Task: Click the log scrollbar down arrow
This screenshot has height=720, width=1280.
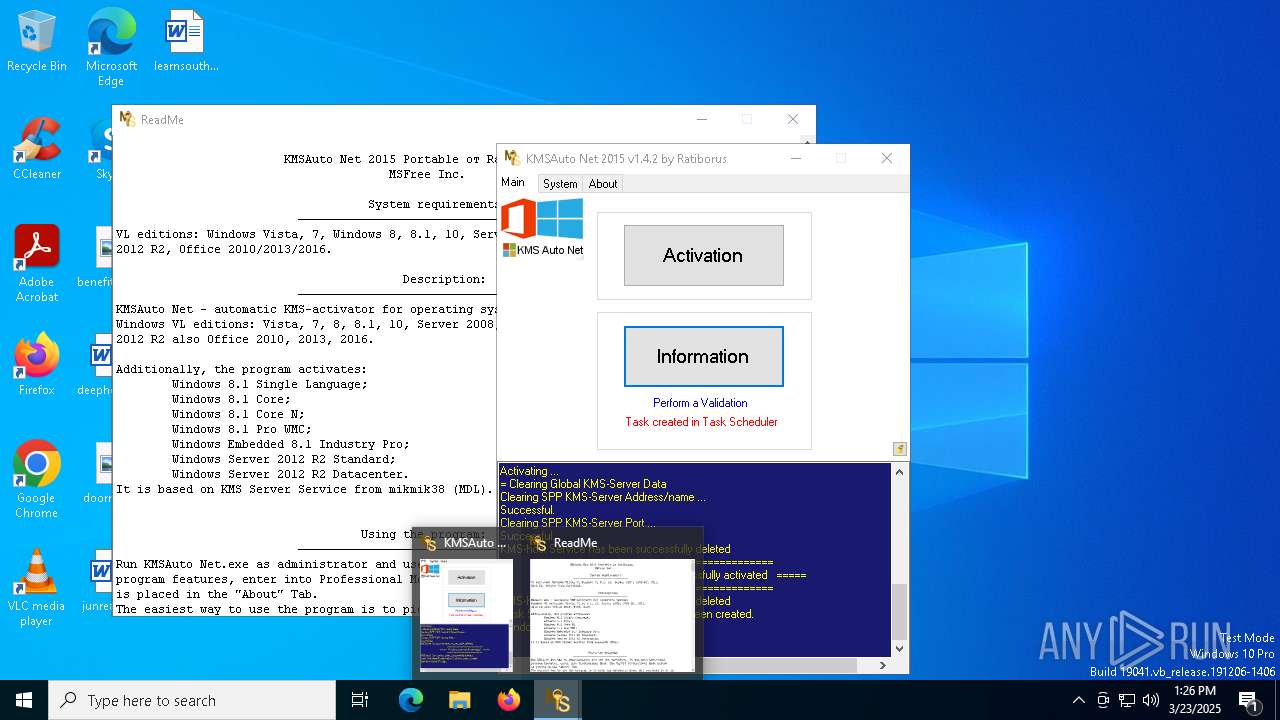Action: coord(899,648)
